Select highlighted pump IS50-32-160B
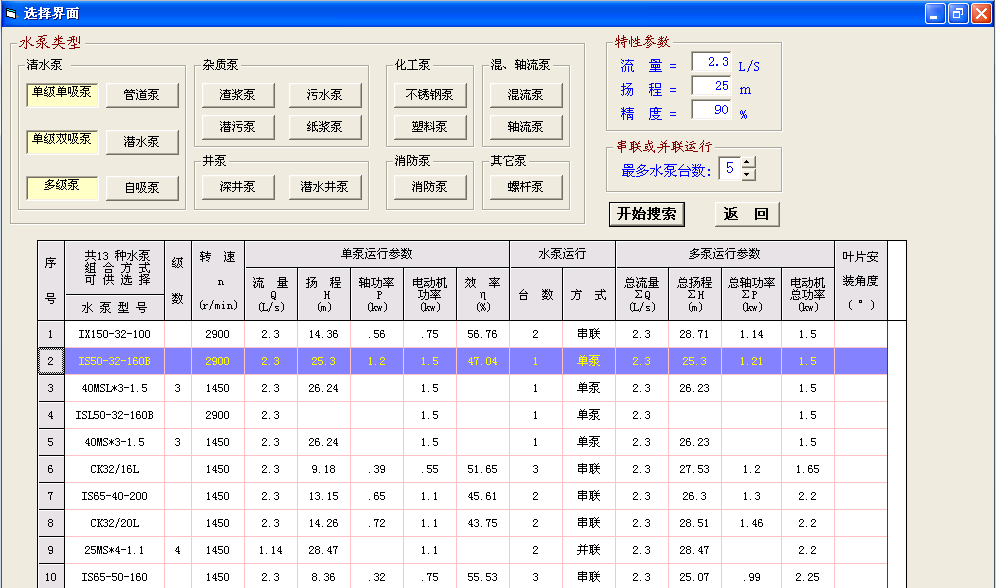Viewport: 996px width, 588px height. [114, 361]
